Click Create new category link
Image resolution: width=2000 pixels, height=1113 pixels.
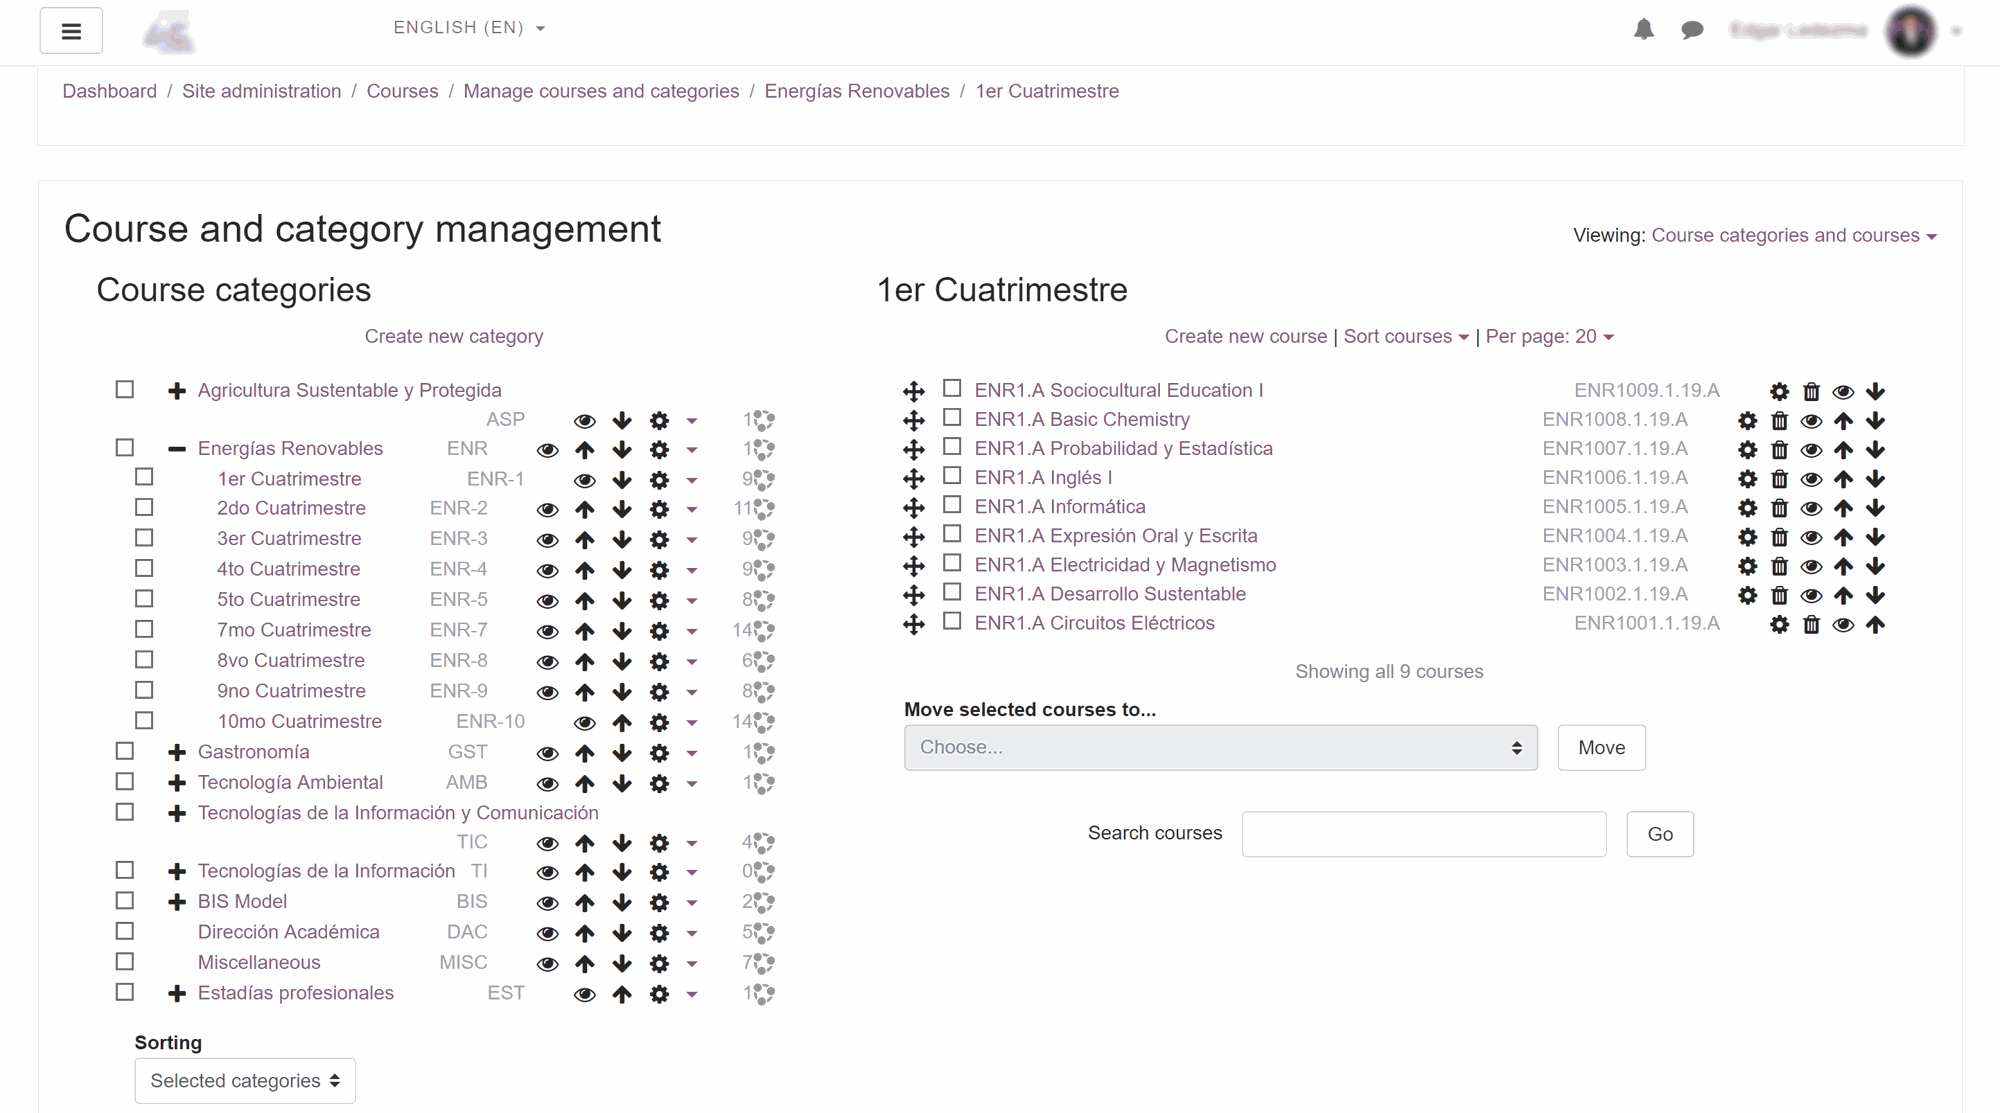pos(454,337)
